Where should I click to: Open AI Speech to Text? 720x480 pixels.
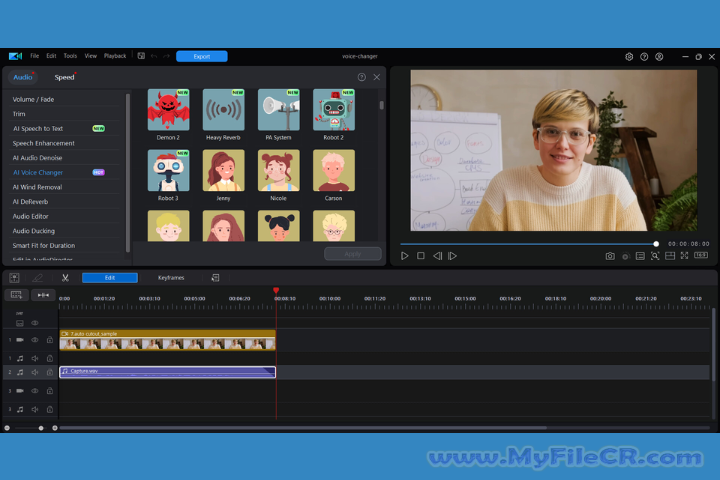64,129
